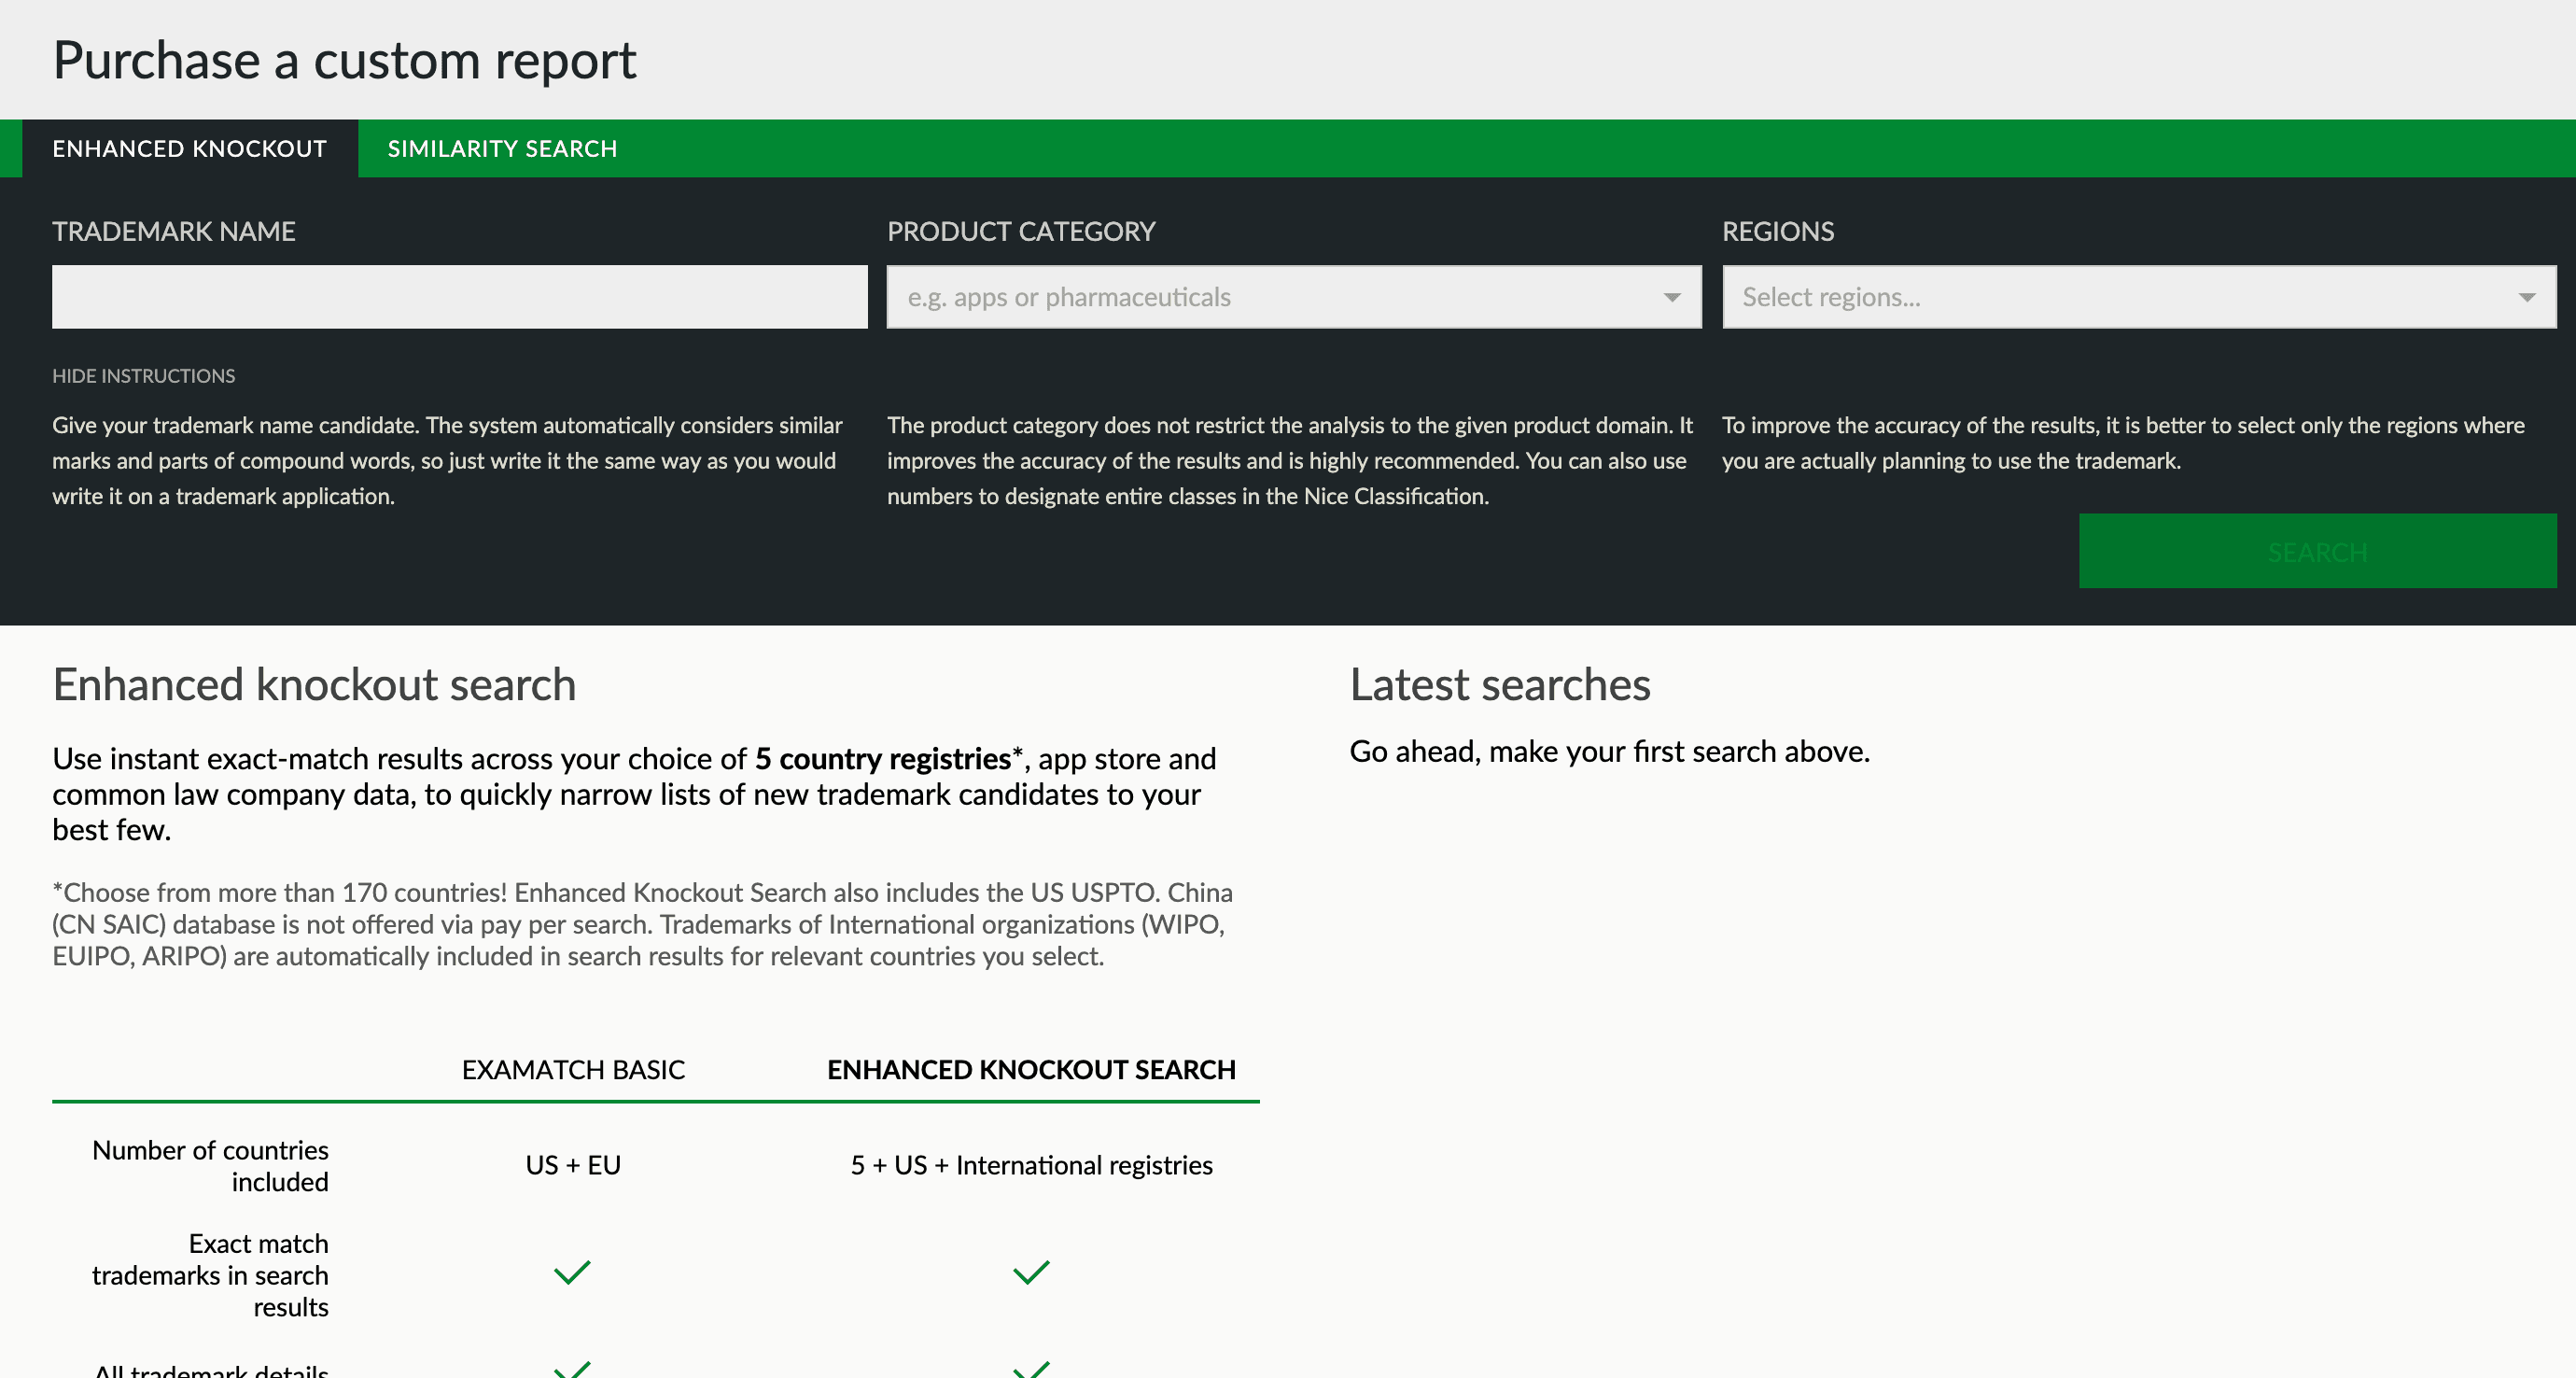Click '5 + US + International registries' cell
The width and height of the screenshot is (2576, 1378).
pos(1031,1165)
